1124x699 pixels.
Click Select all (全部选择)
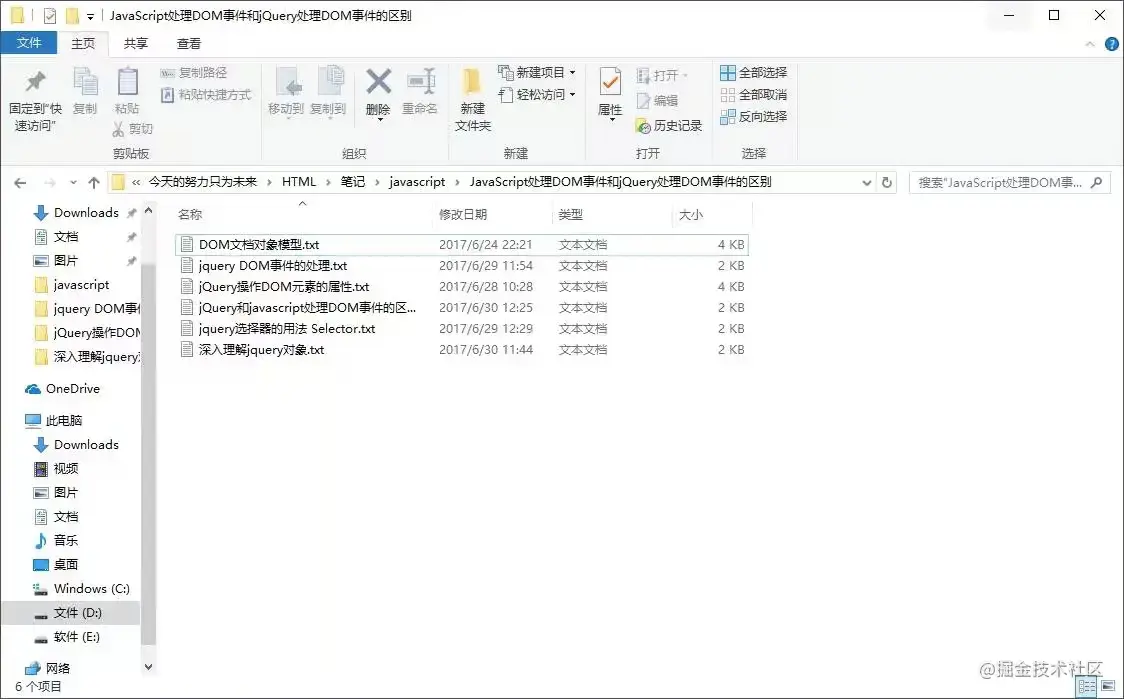[x=753, y=72]
